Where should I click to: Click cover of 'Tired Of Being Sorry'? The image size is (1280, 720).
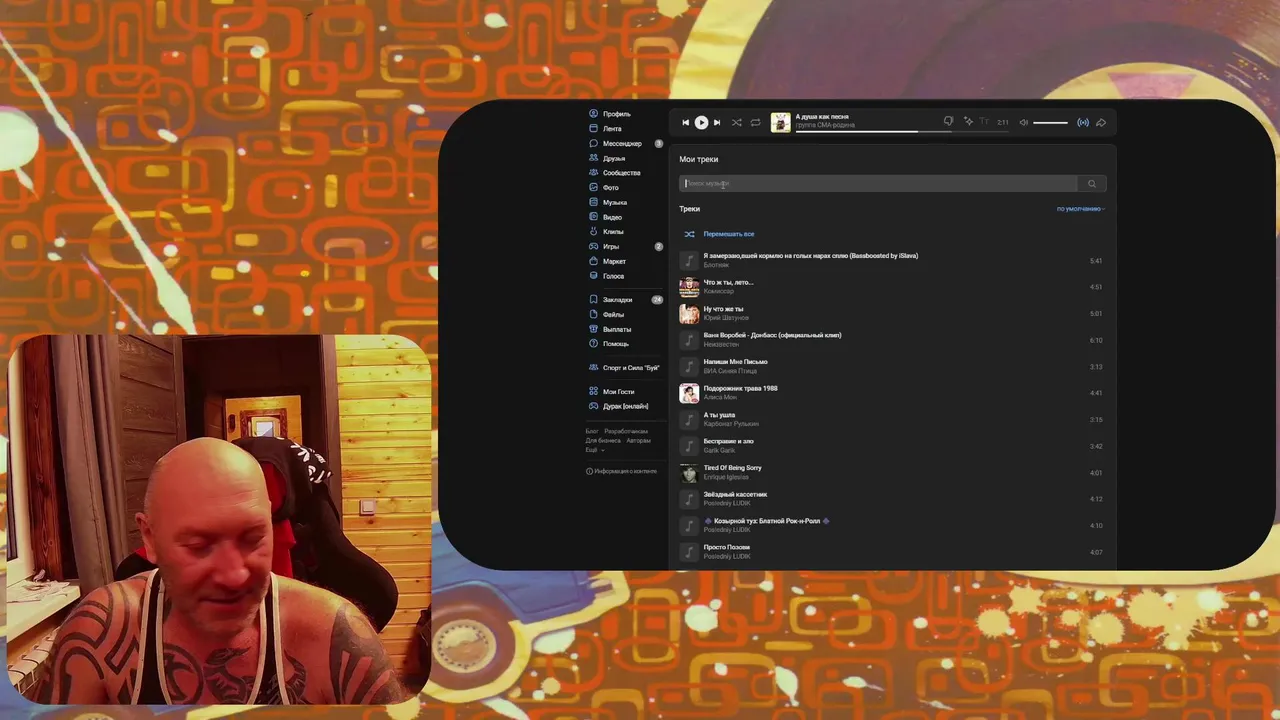point(689,472)
